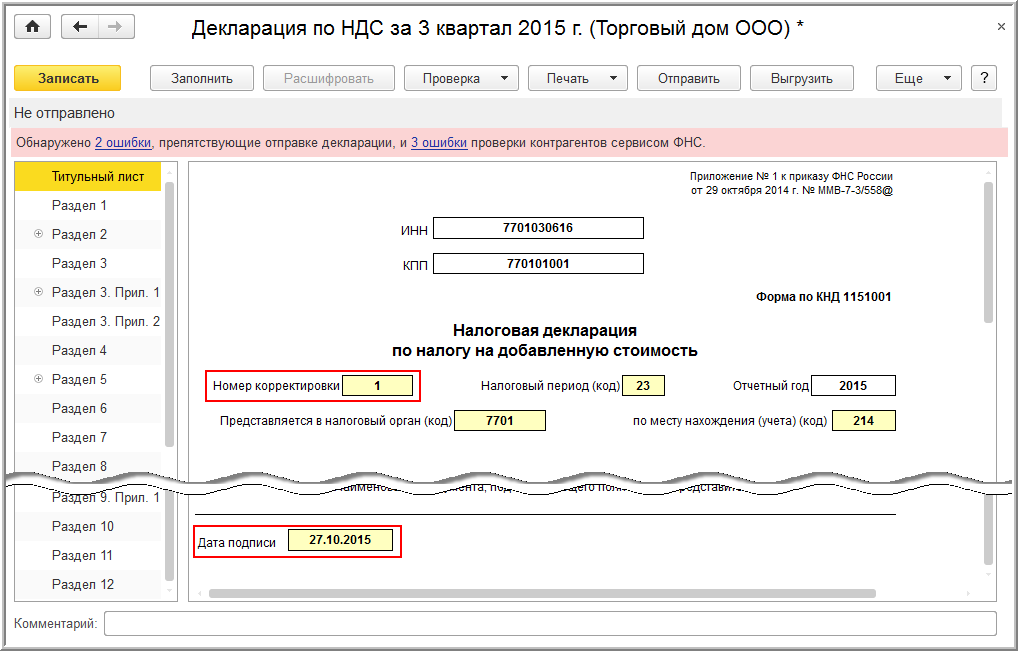Select Раздел 11 in the section list
Viewport: 1018px width, 651px height.
click(88, 556)
